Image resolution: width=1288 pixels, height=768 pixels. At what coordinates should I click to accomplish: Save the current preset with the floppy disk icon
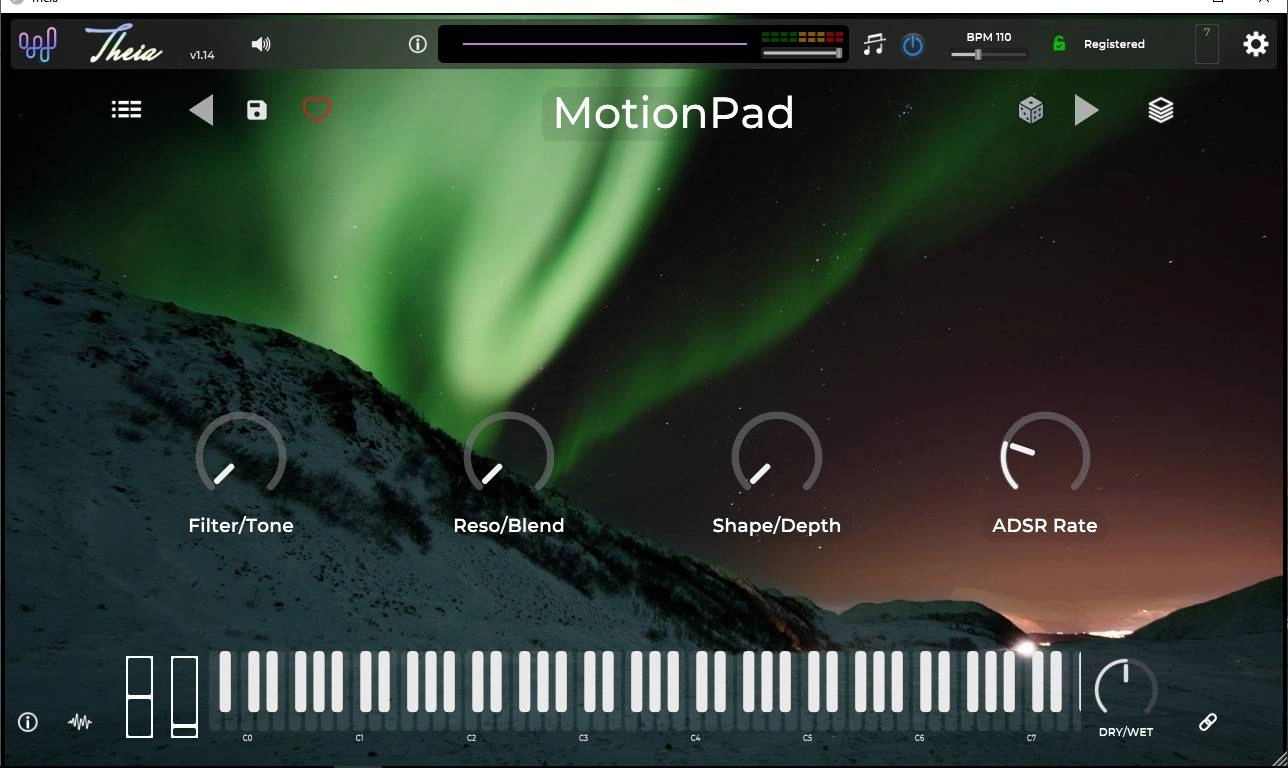click(x=257, y=110)
